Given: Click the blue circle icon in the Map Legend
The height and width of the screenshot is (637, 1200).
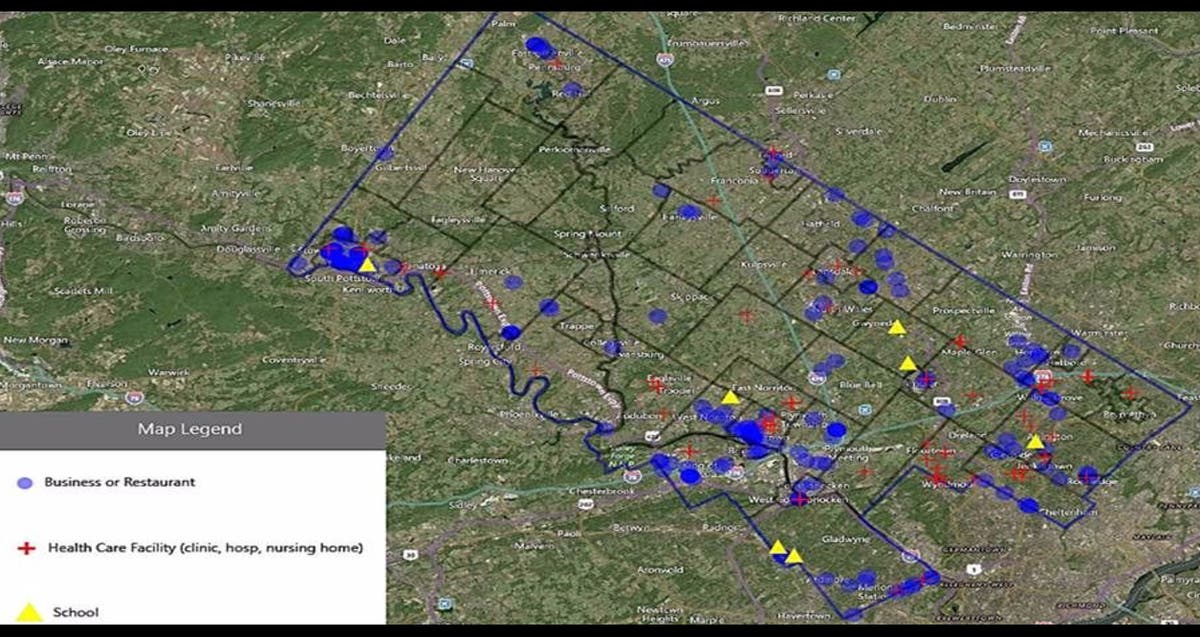Looking at the screenshot, I should tap(26, 483).
